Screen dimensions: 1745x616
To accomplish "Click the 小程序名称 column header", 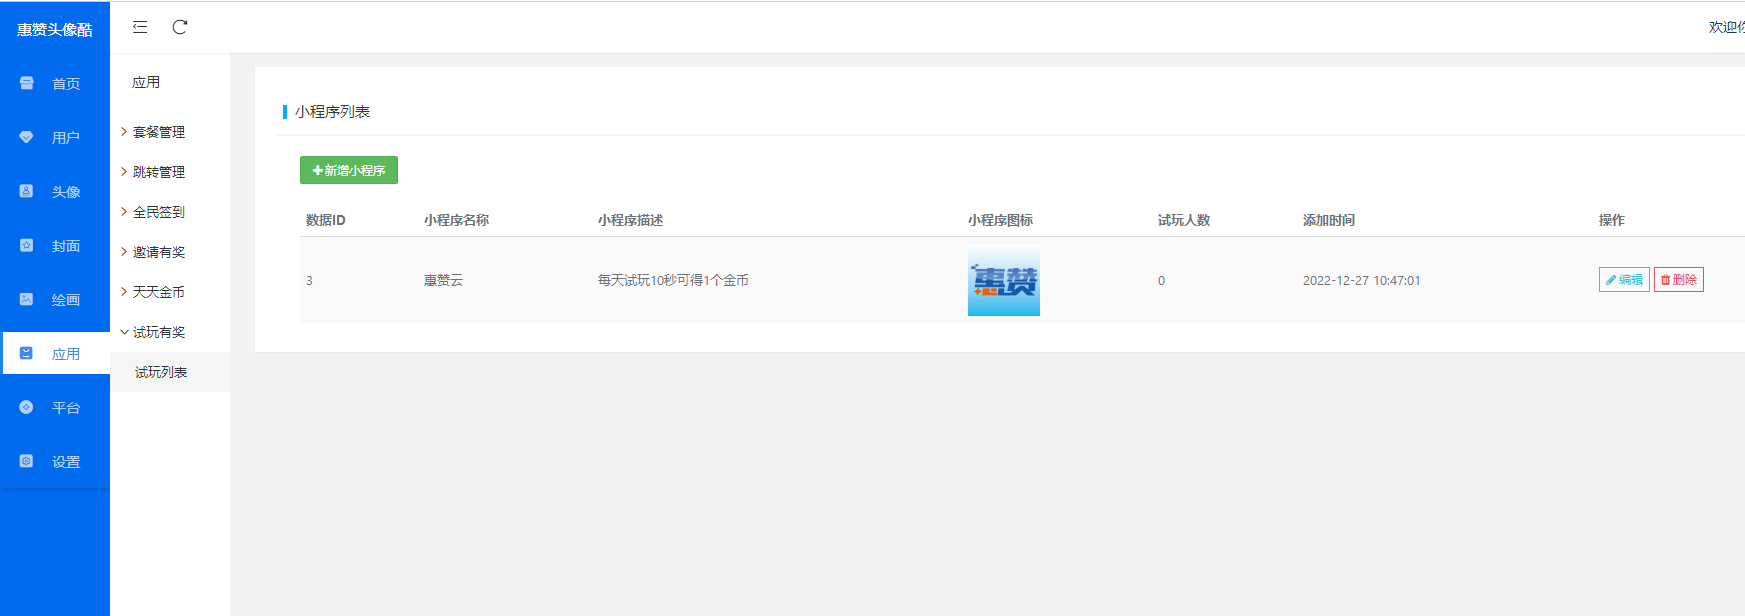I will tap(456, 220).
